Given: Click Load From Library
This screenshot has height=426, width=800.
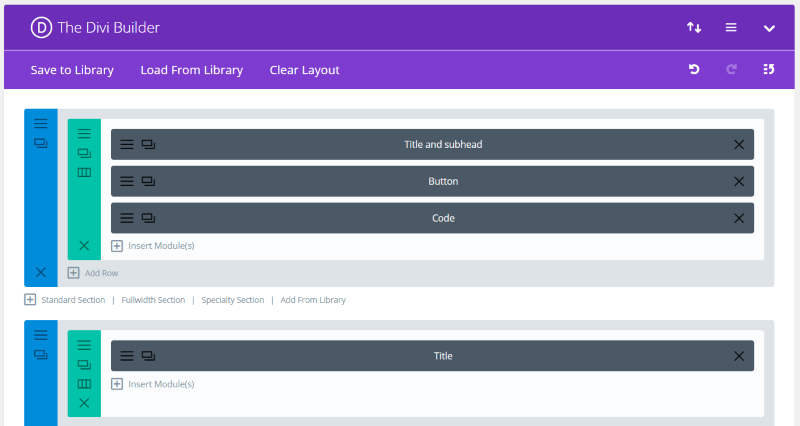Looking at the screenshot, I should [192, 70].
